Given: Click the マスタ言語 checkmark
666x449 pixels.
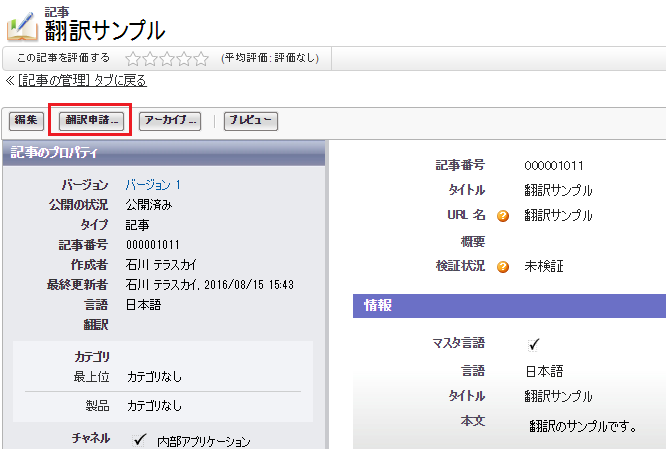Looking at the screenshot, I should (x=534, y=344).
